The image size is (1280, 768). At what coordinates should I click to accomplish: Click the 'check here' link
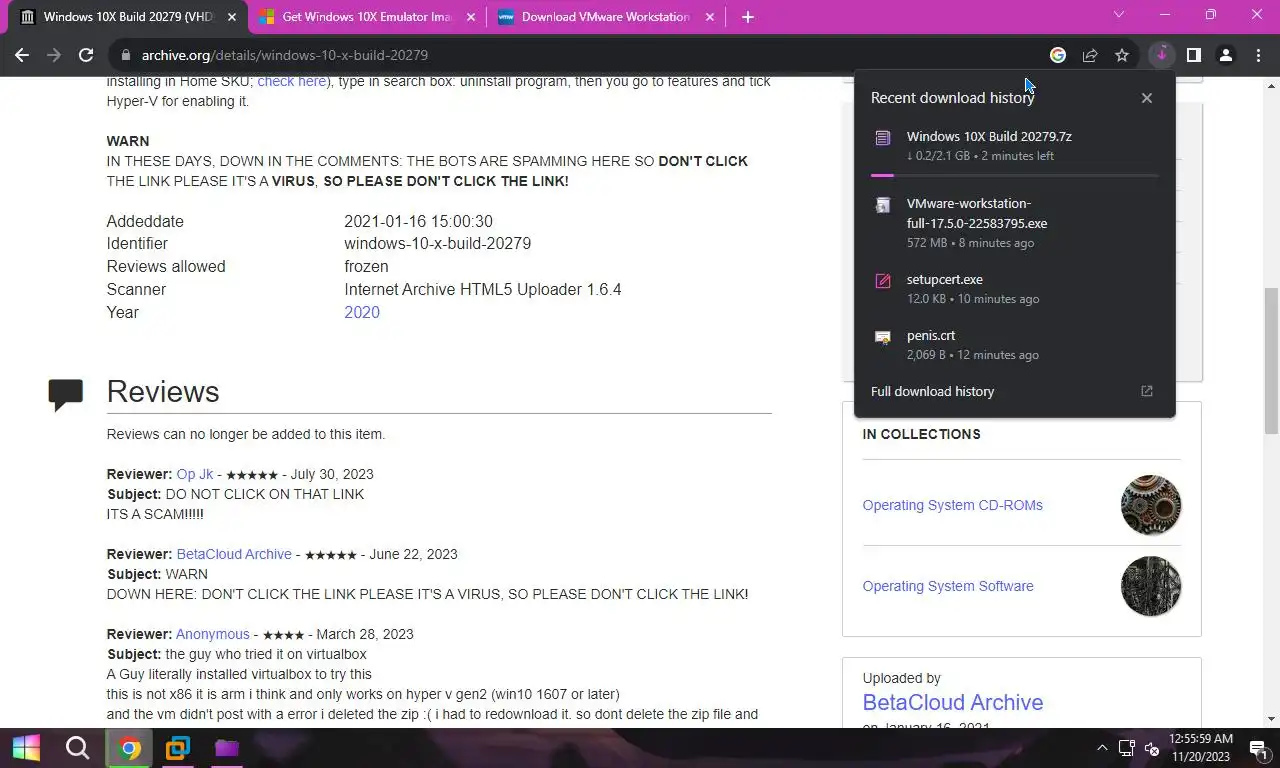(x=291, y=81)
